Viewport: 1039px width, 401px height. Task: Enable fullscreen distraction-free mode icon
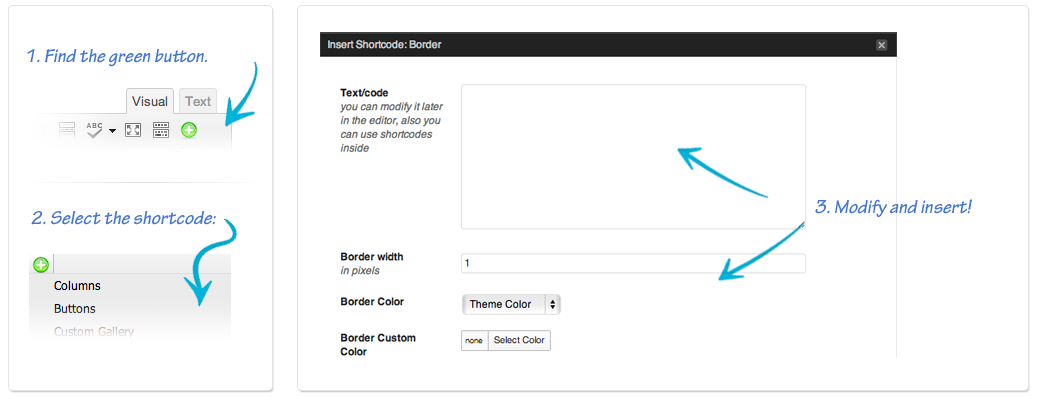[133, 130]
